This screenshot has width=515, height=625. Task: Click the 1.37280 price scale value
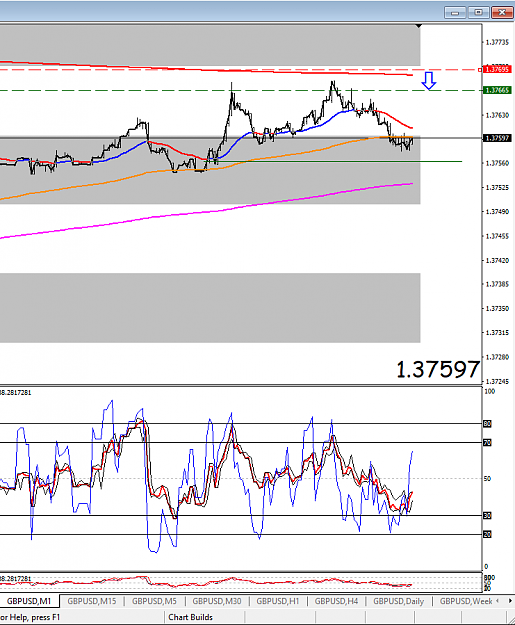click(x=497, y=357)
